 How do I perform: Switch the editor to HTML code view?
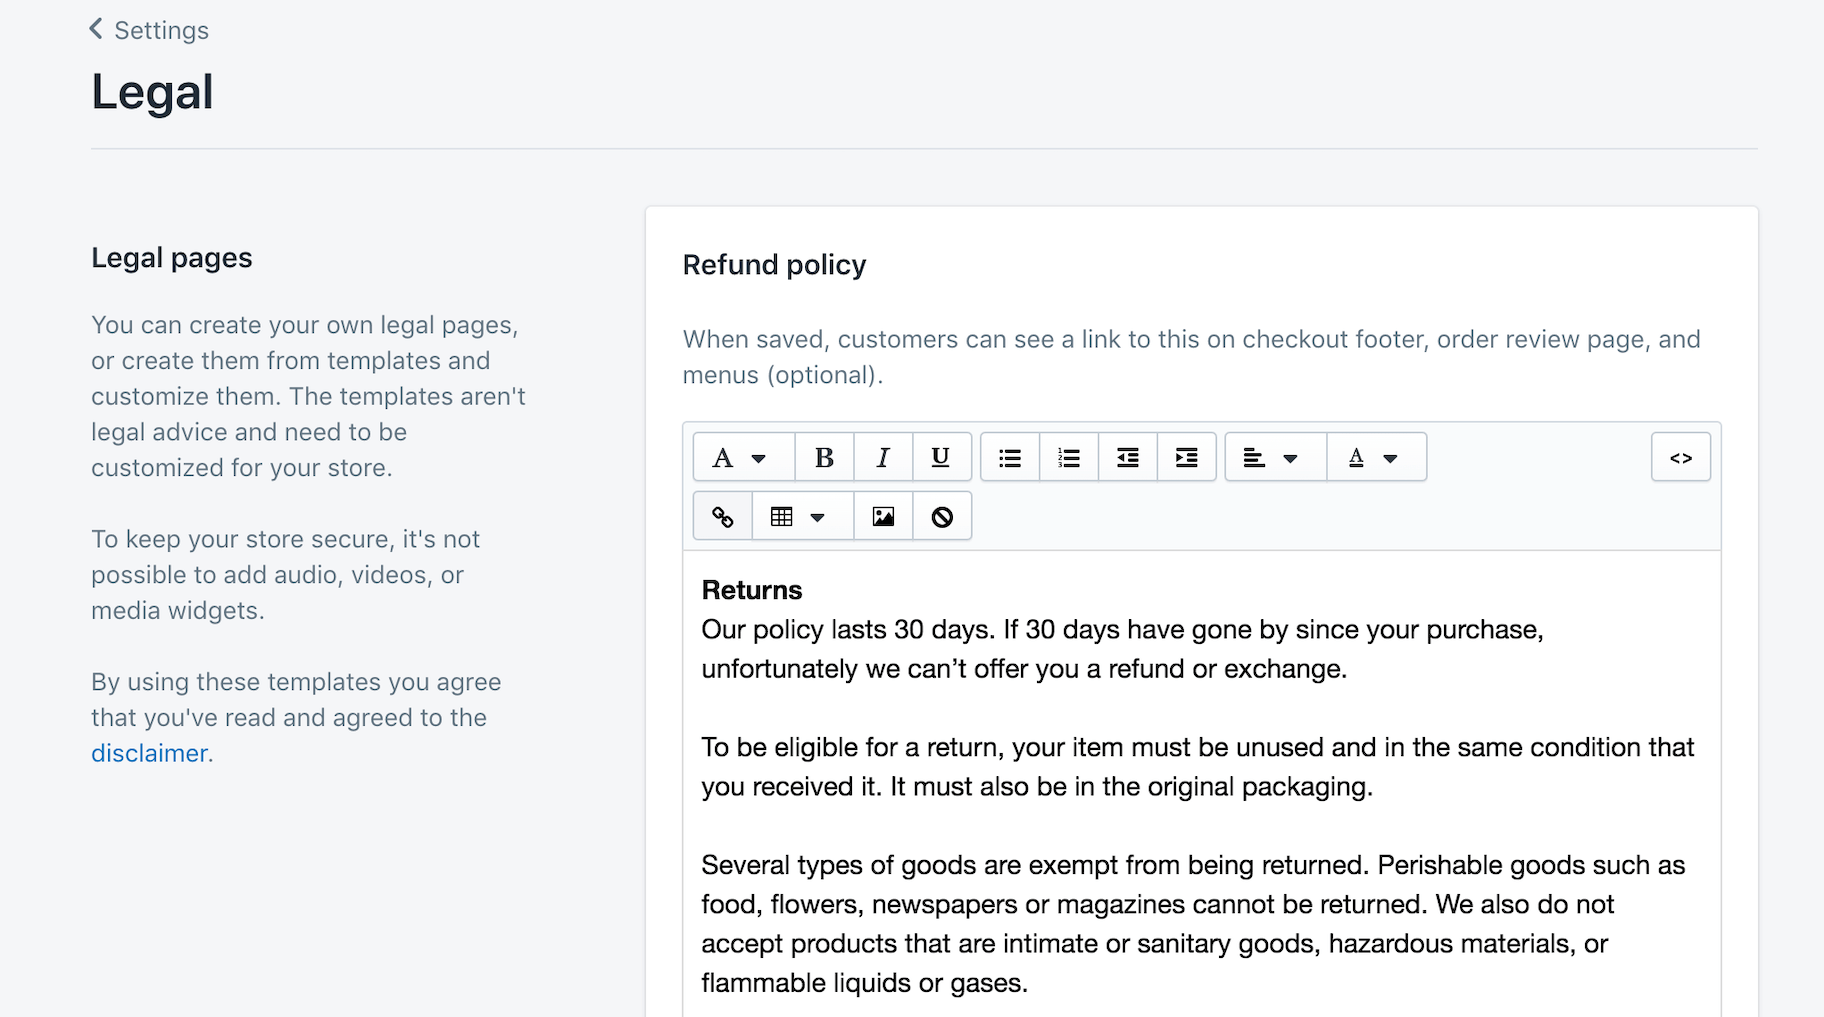pyautogui.click(x=1681, y=457)
